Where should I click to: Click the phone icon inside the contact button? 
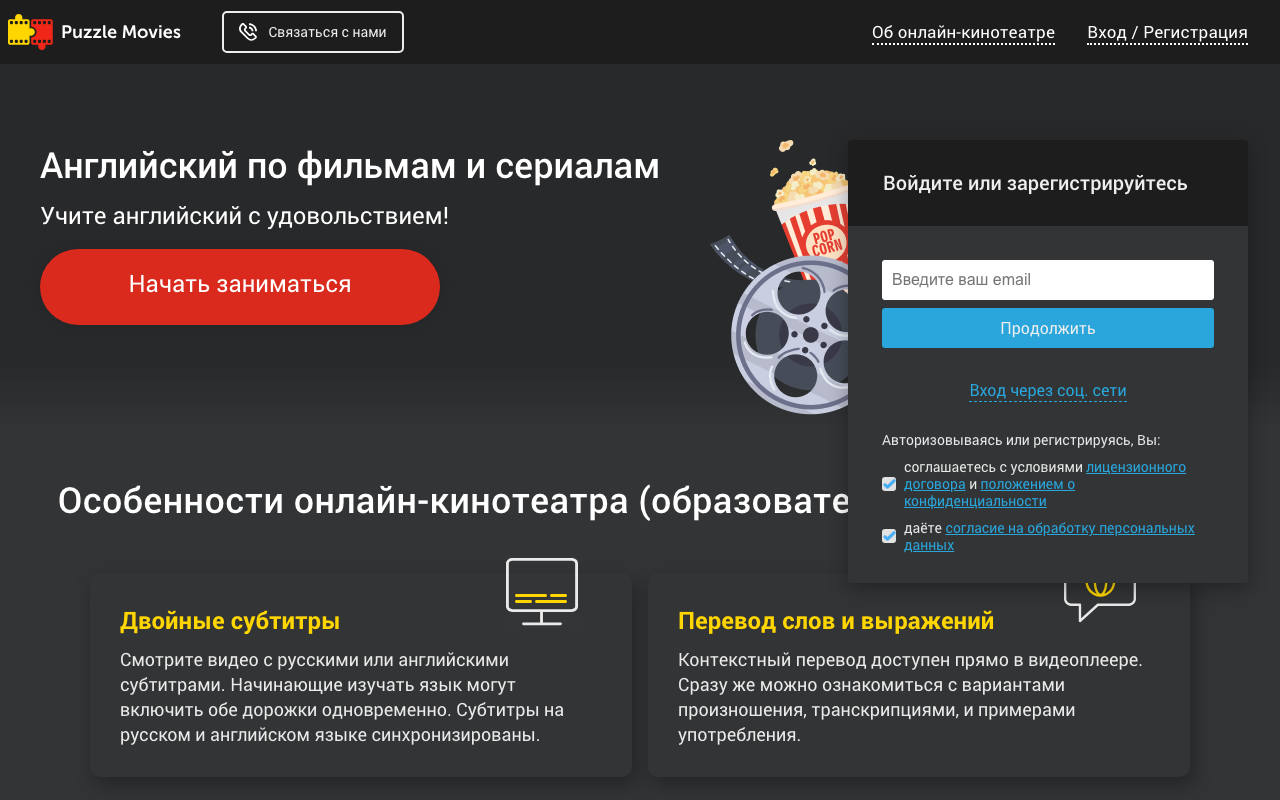click(248, 31)
